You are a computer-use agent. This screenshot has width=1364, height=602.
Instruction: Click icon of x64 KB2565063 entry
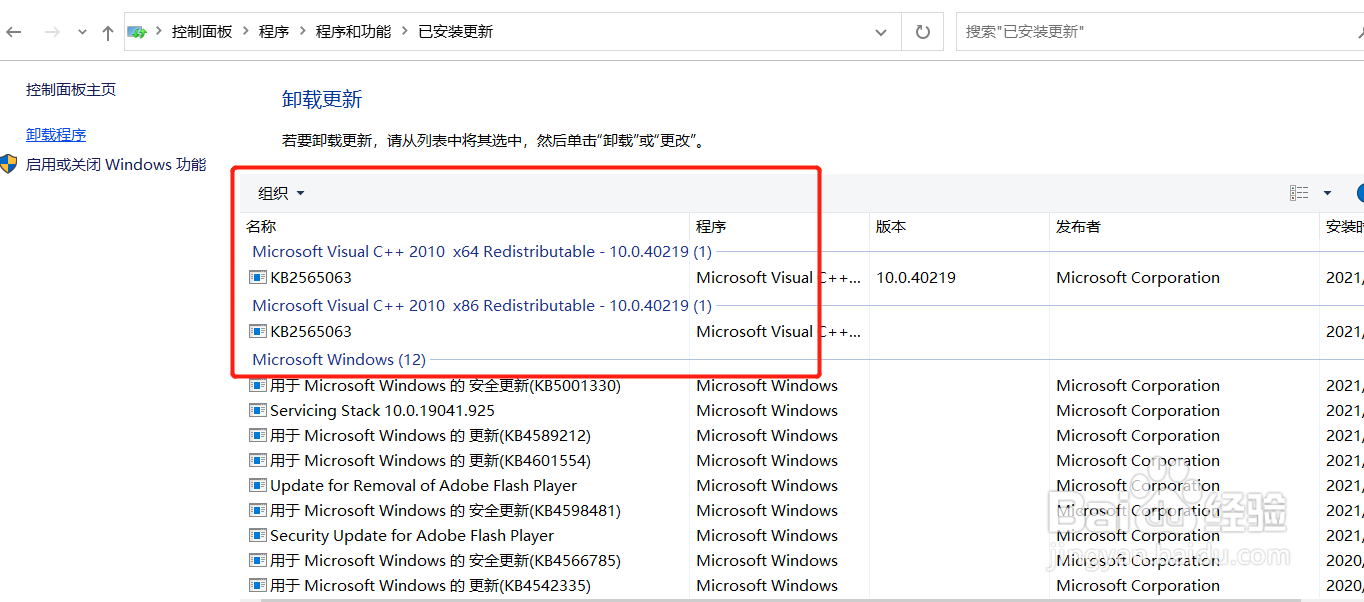click(258, 277)
